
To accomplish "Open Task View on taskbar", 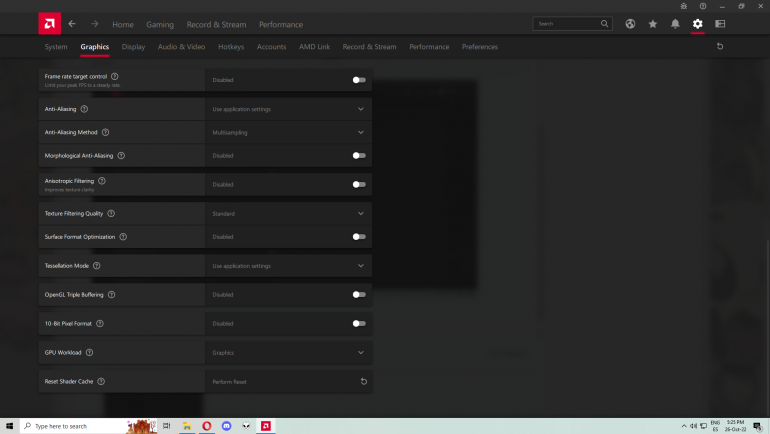I will [x=166, y=426].
